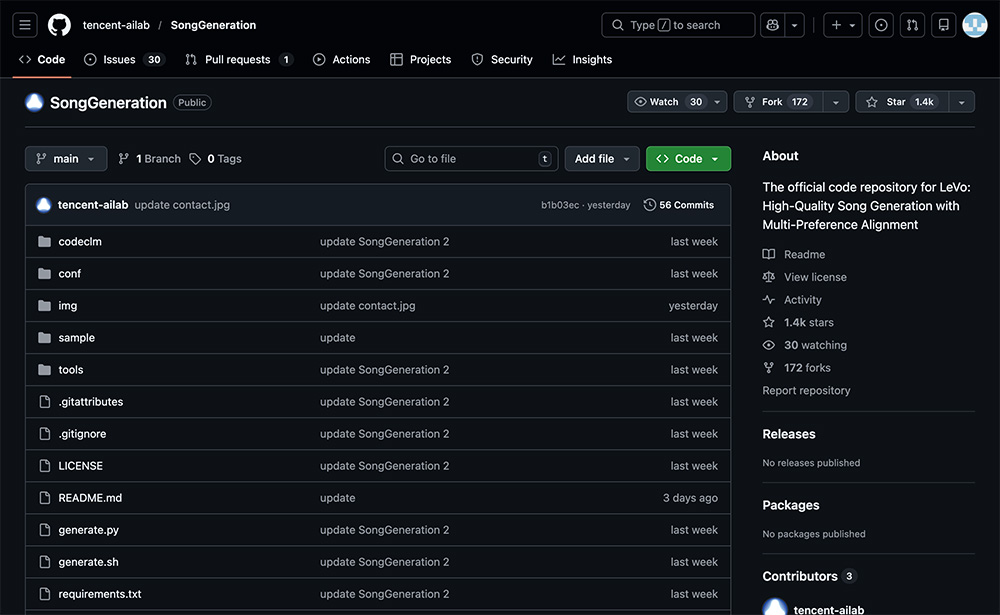View the 30 watching link
Screen dimensions: 1000x615
815,345
